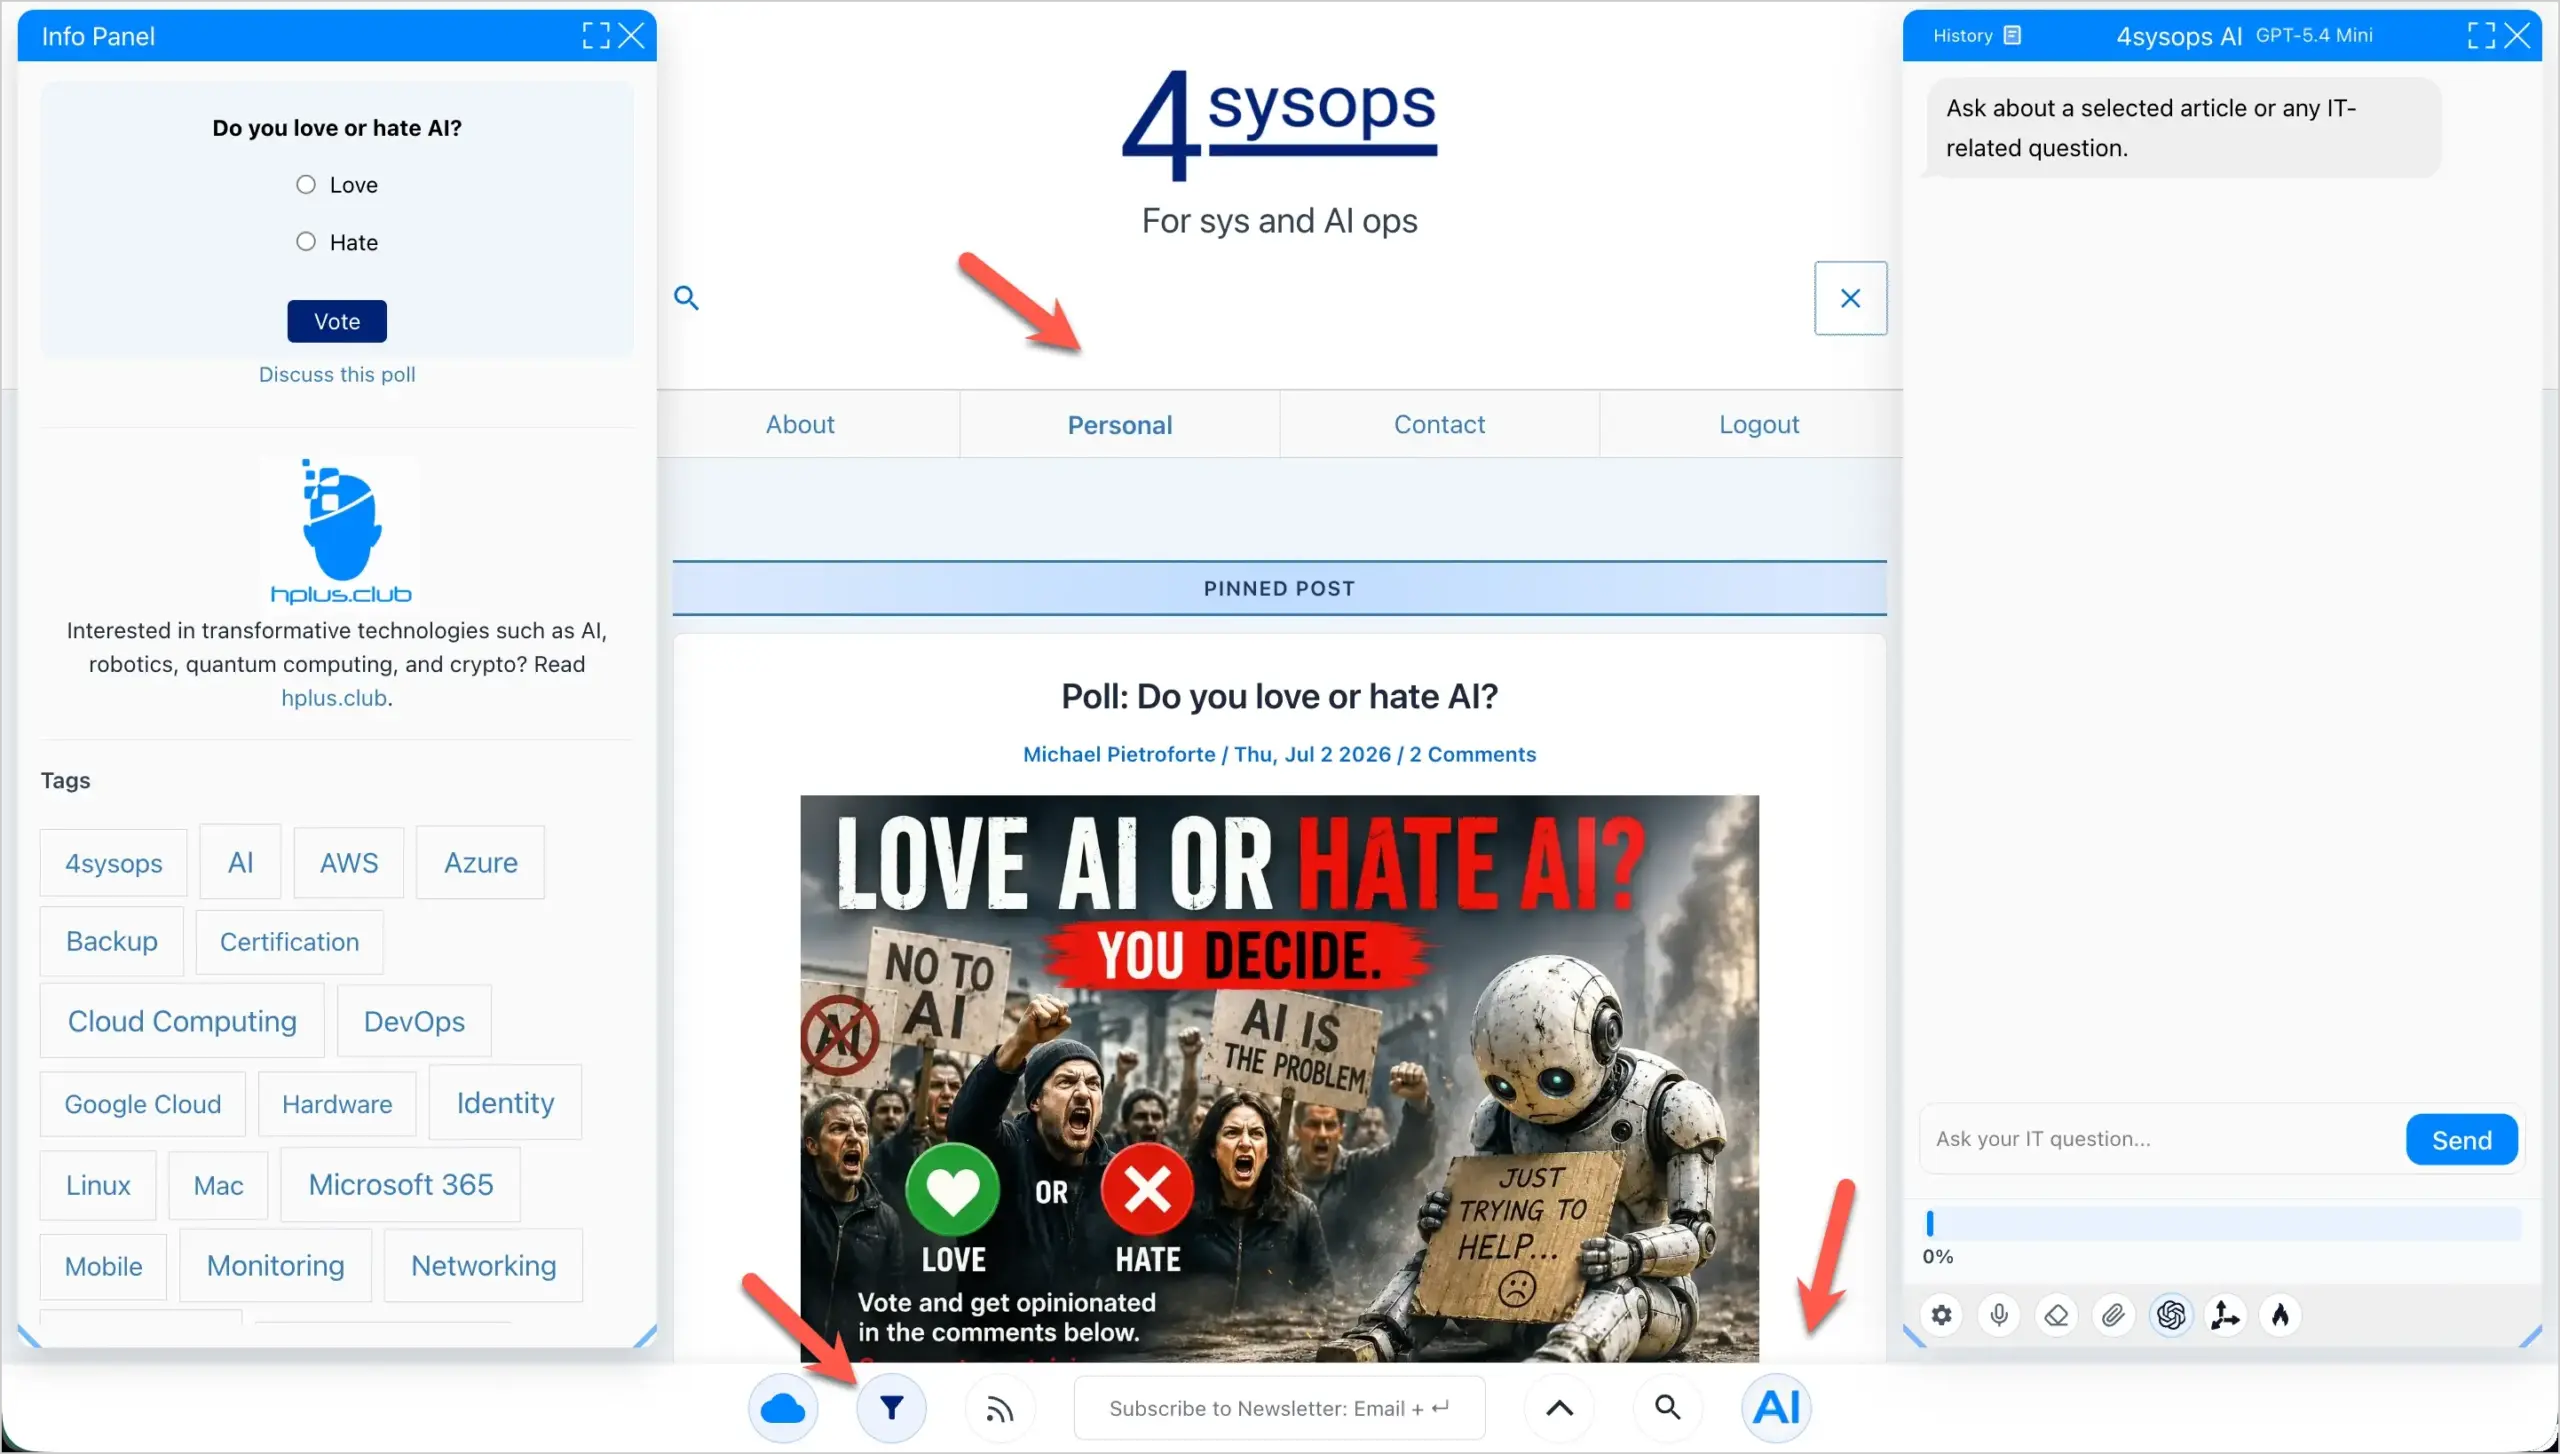Follow the hplus.club text link

click(x=334, y=698)
